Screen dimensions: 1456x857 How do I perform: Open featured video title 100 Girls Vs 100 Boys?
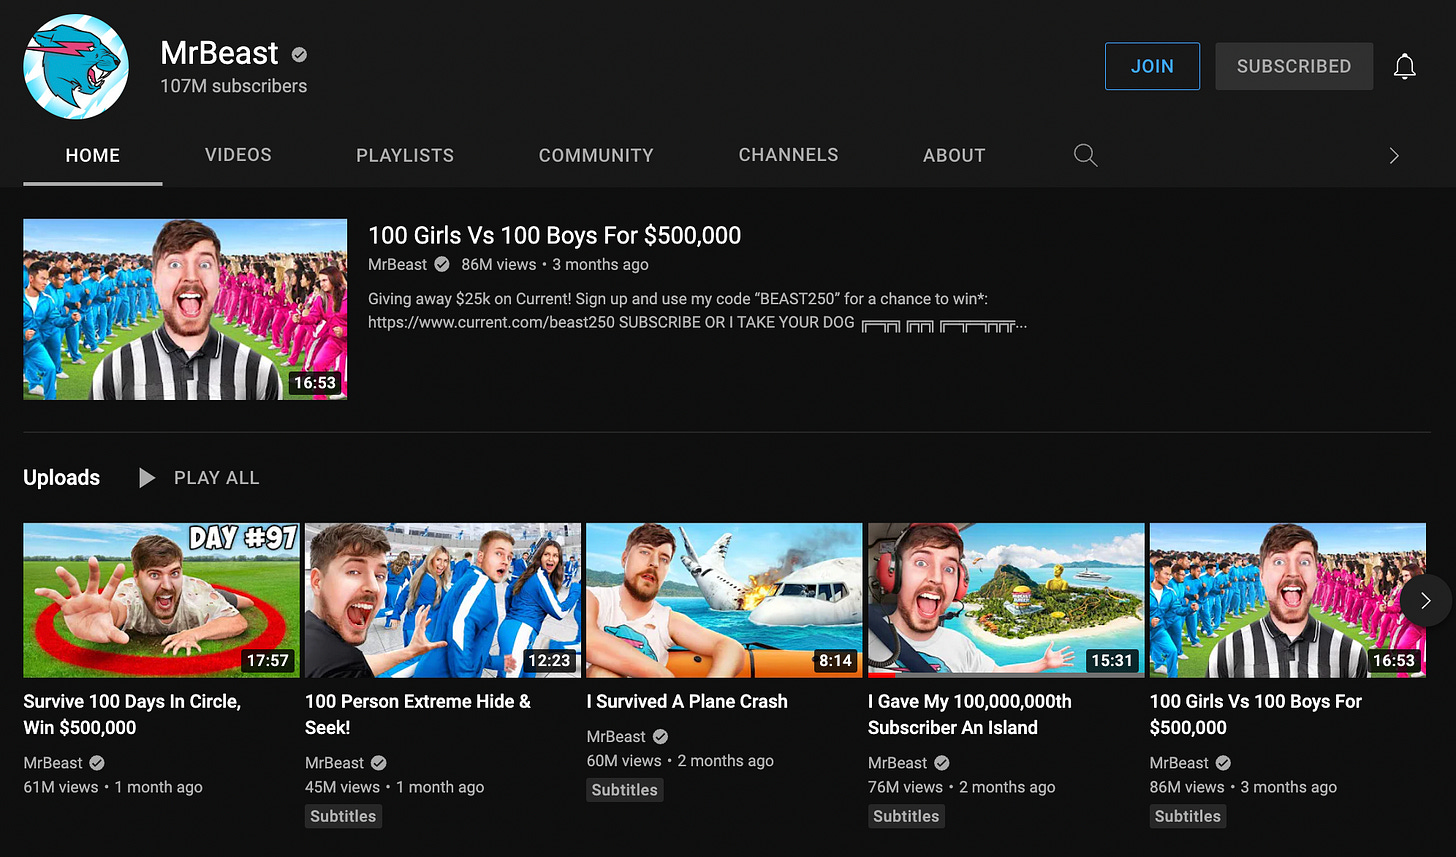click(555, 236)
